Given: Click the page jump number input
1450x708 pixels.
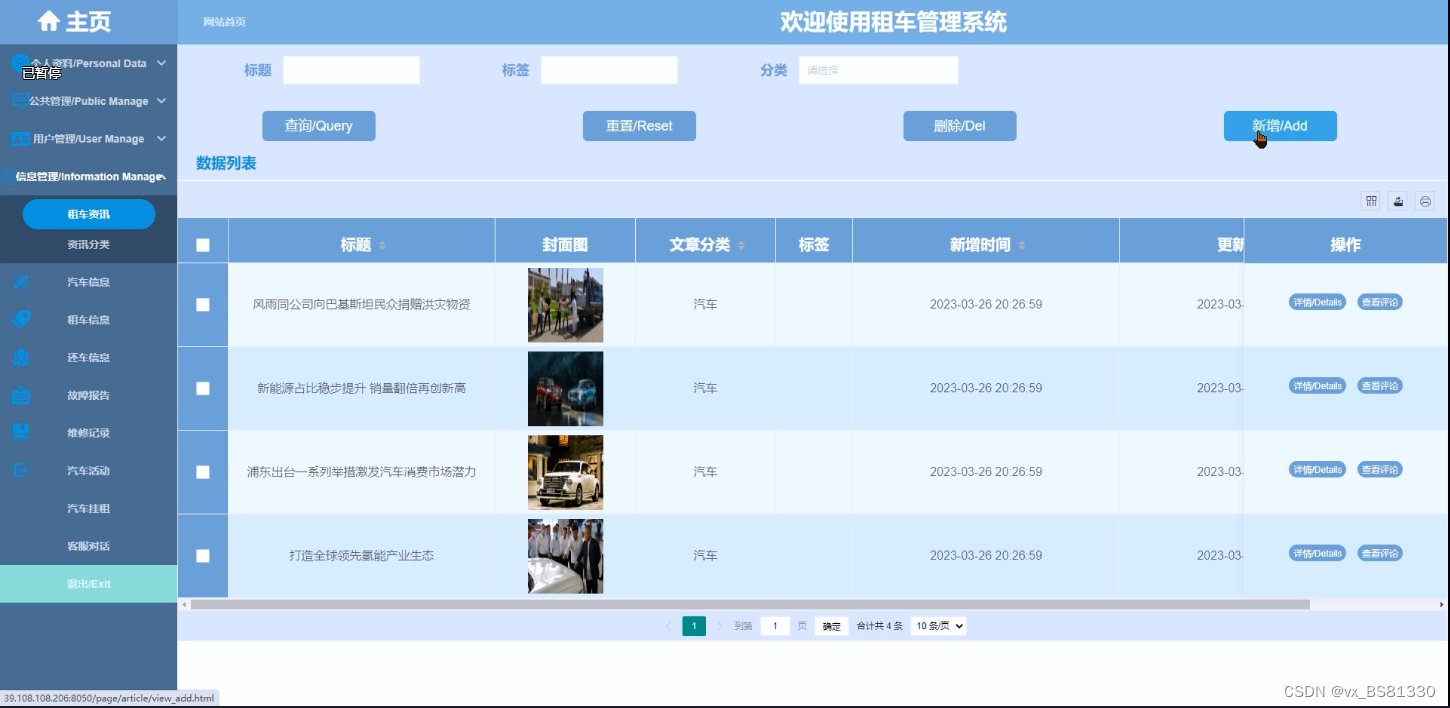Looking at the screenshot, I should pyautogui.click(x=775, y=626).
